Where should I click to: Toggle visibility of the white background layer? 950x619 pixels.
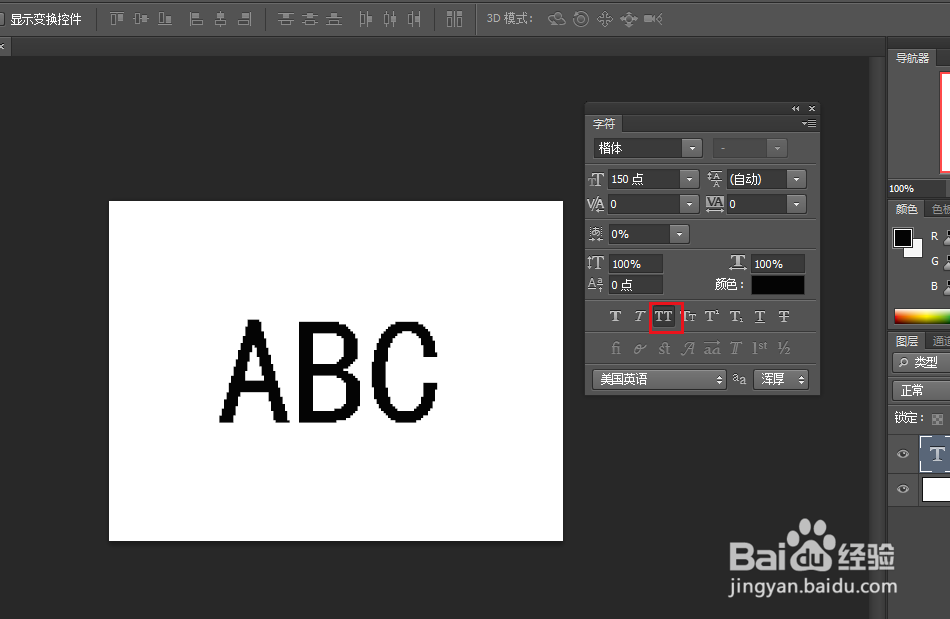(x=903, y=489)
